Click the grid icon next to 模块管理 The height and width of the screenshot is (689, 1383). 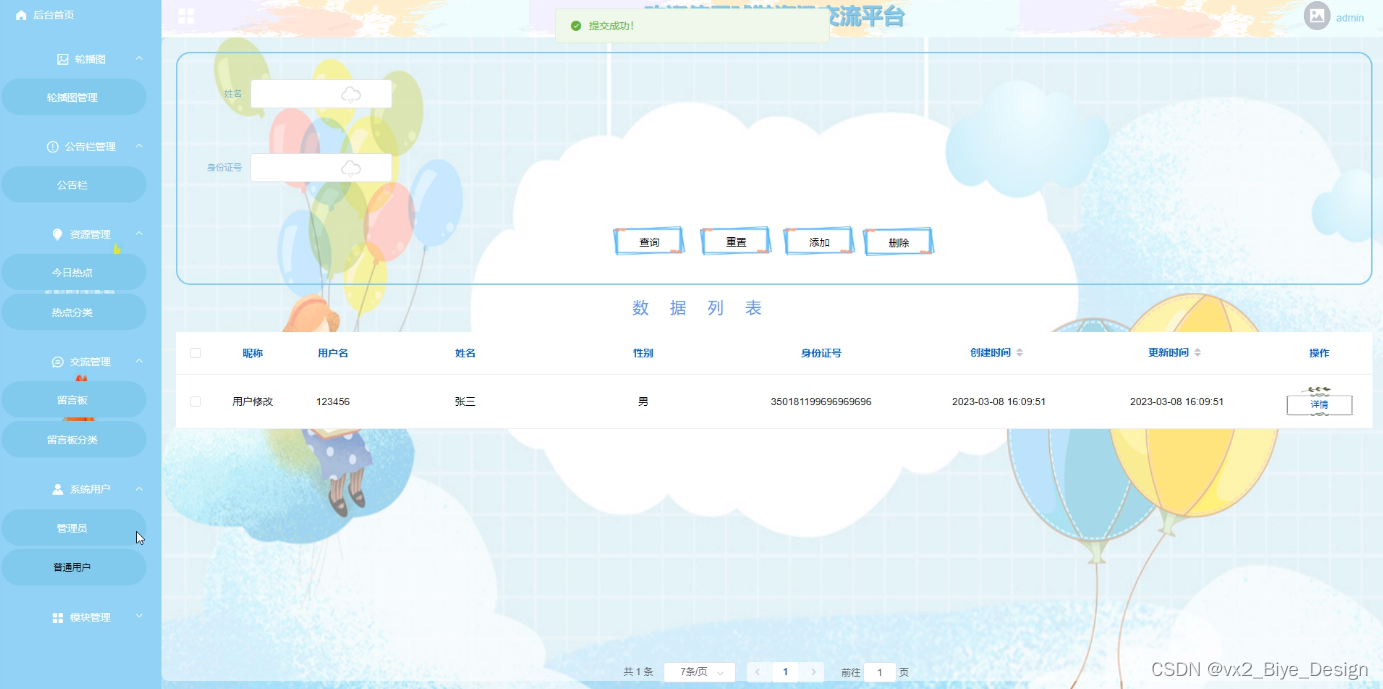[x=57, y=618]
